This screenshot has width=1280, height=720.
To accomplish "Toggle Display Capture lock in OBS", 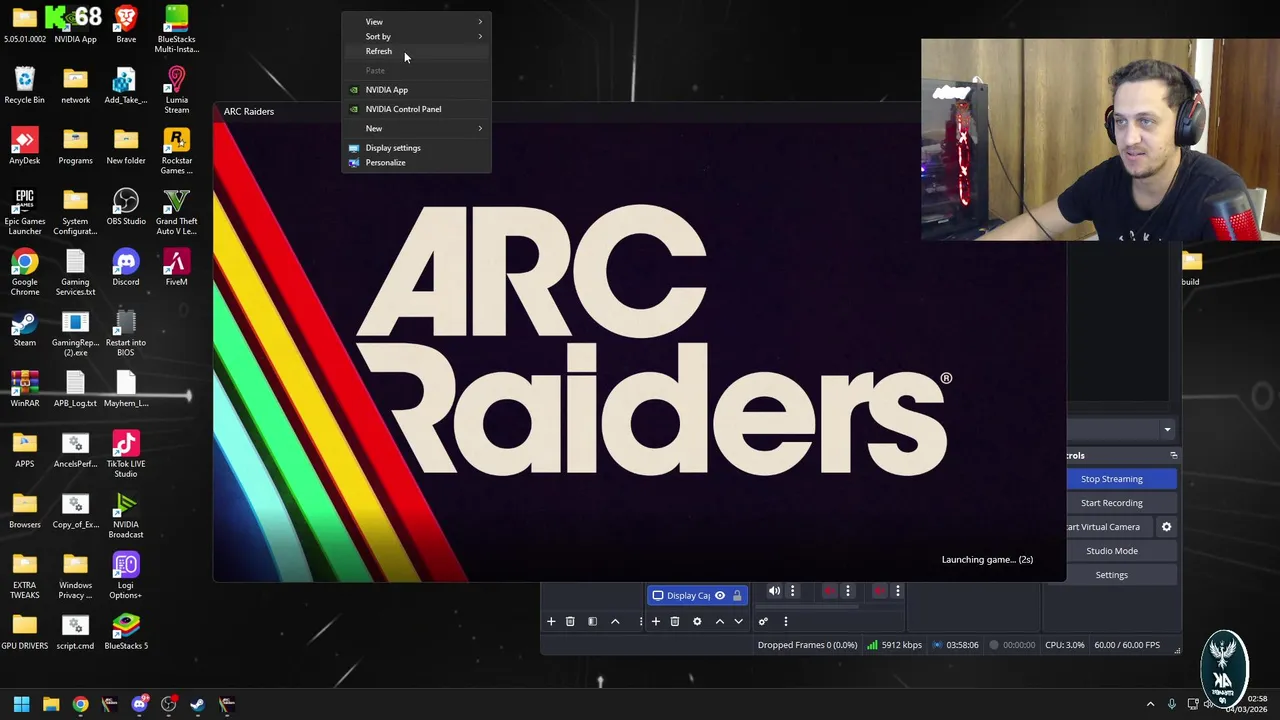I will pos(737,595).
